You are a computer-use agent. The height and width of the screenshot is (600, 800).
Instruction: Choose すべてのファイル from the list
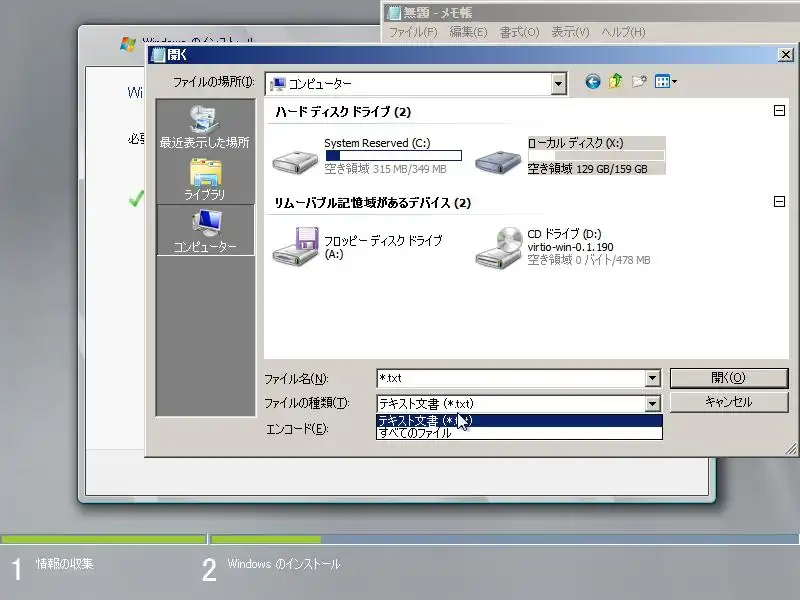tap(519, 433)
